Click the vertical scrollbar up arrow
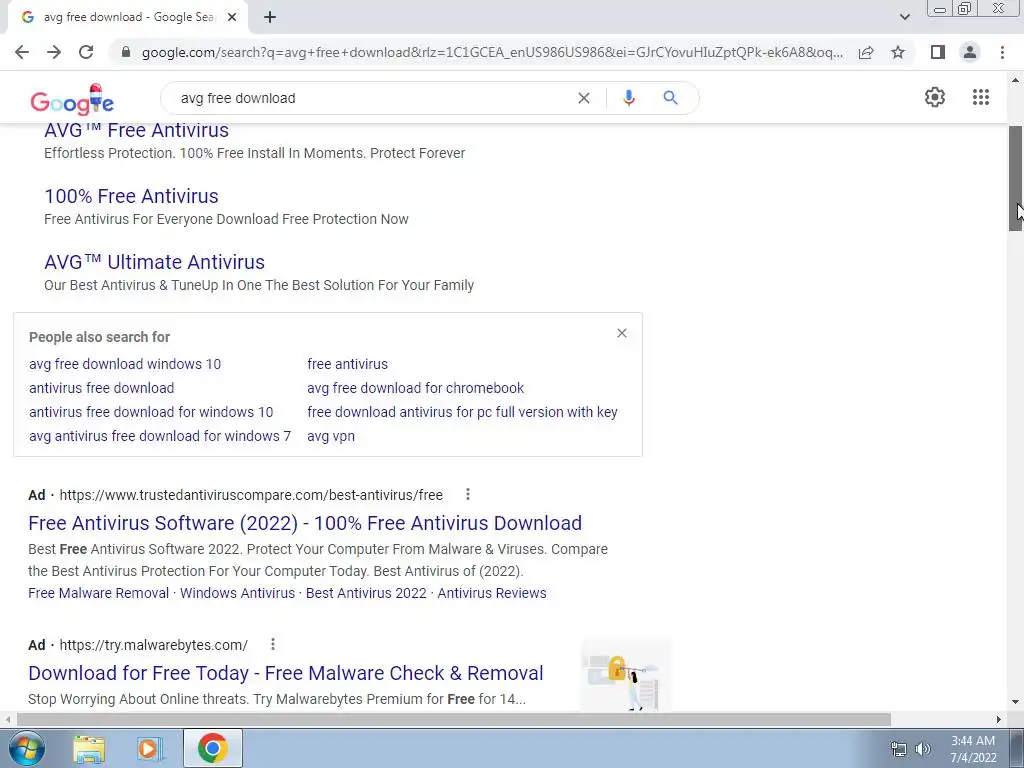The image size is (1024, 768). point(1016,80)
